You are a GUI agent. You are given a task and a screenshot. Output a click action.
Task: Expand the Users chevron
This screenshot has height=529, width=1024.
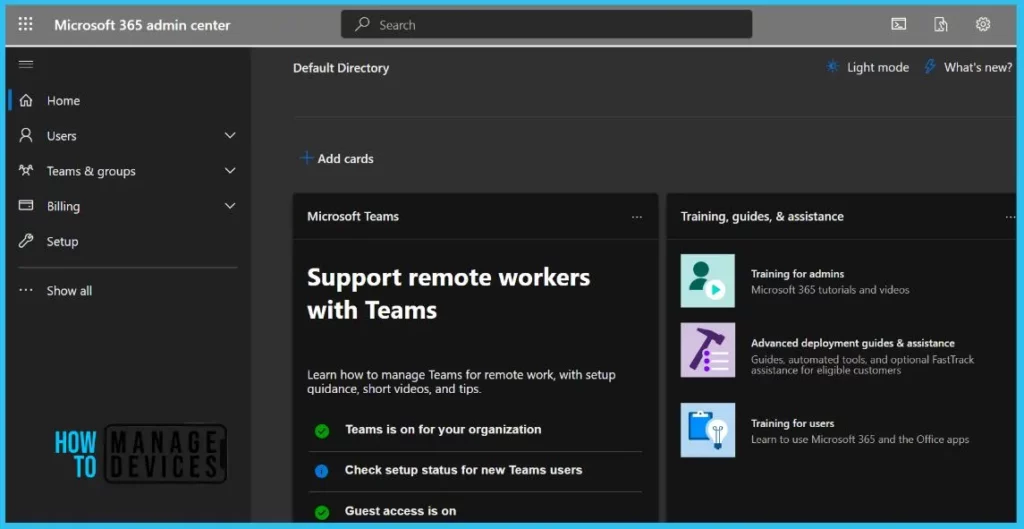coord(230,136)
